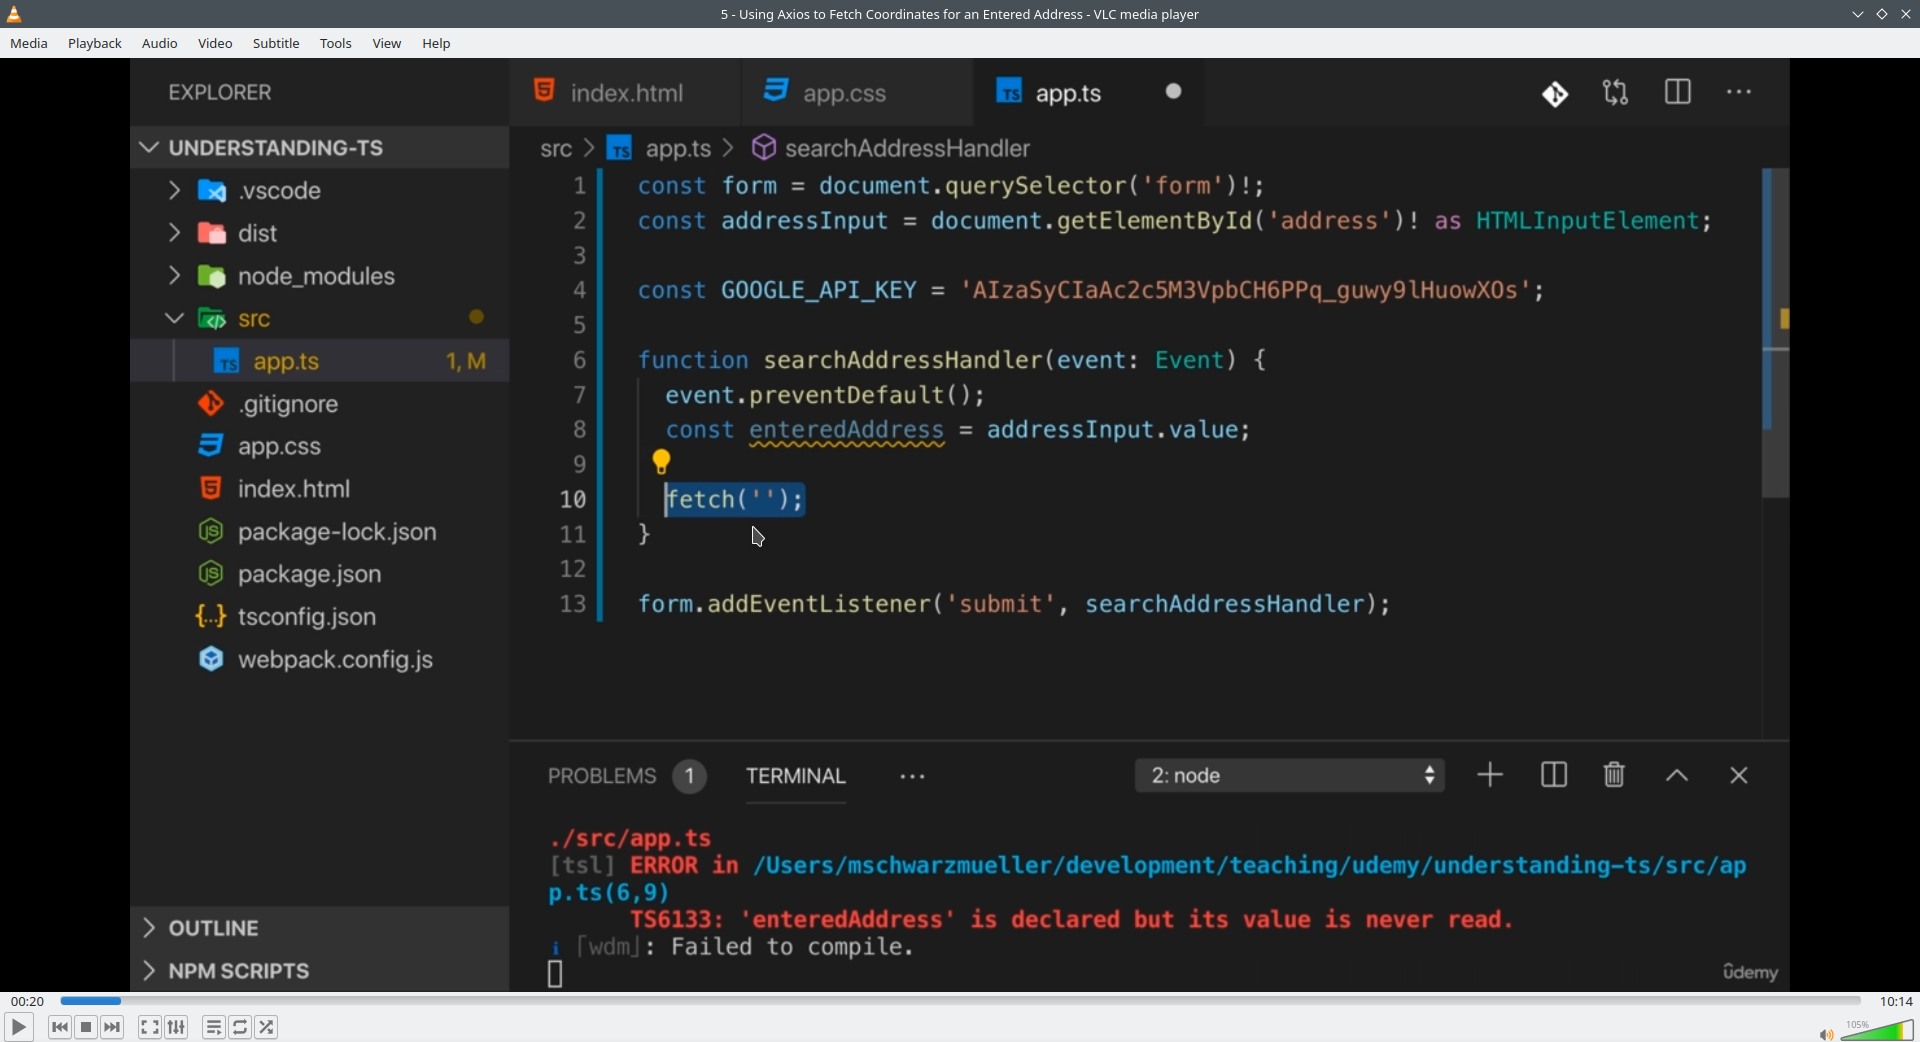The image size is (1920, 1042).
Task: Switch to the app.css editor tab
Action: tap(857, 93)
